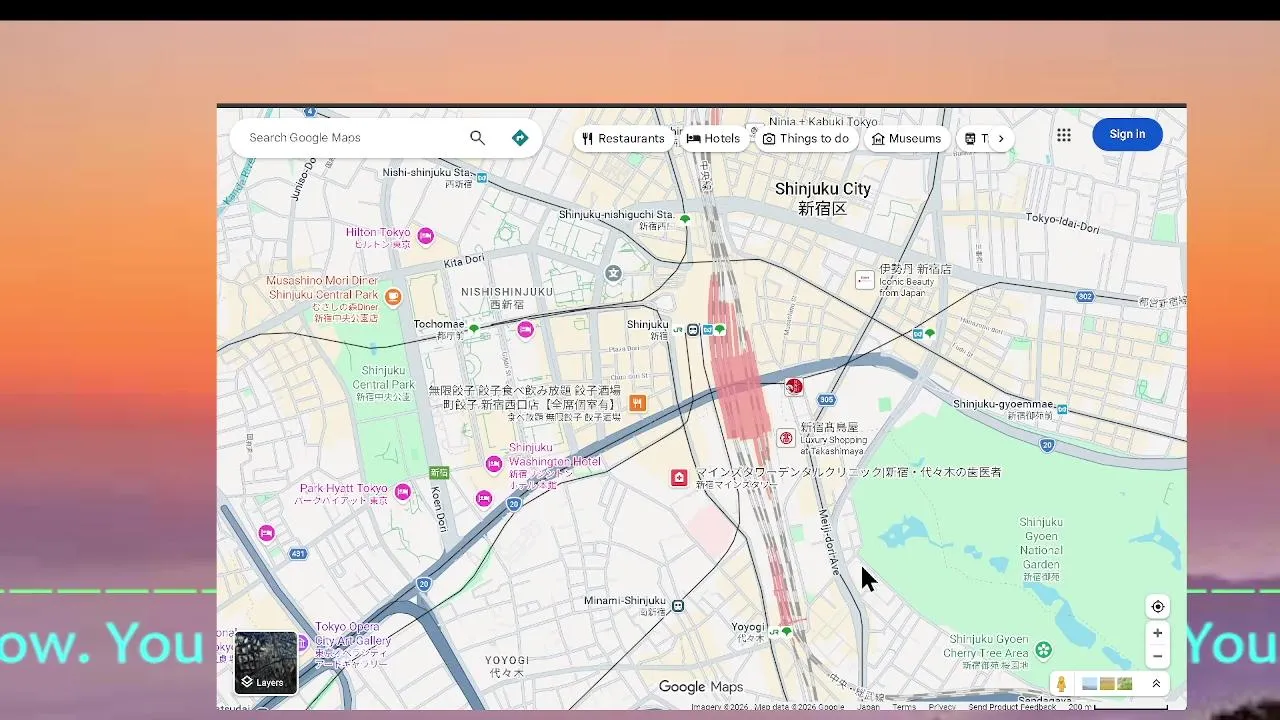Click the Japan link in footer

coord(869,707)
